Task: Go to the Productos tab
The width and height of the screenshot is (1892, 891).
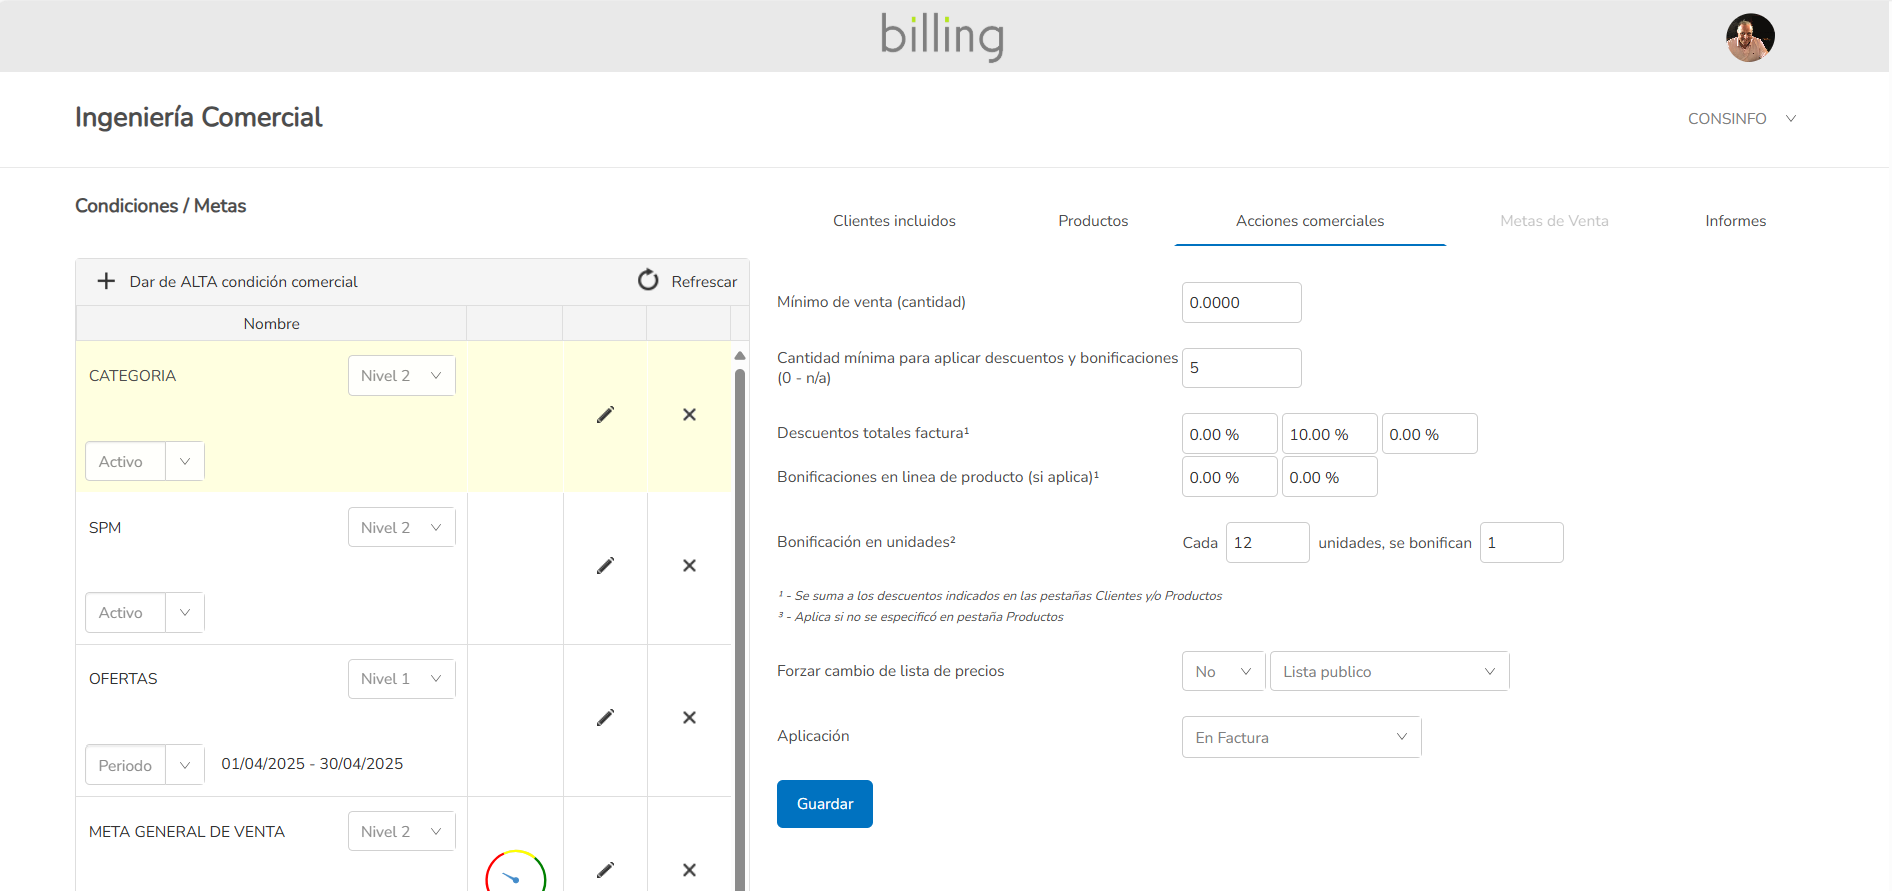Action: [x=1093, y=221]
